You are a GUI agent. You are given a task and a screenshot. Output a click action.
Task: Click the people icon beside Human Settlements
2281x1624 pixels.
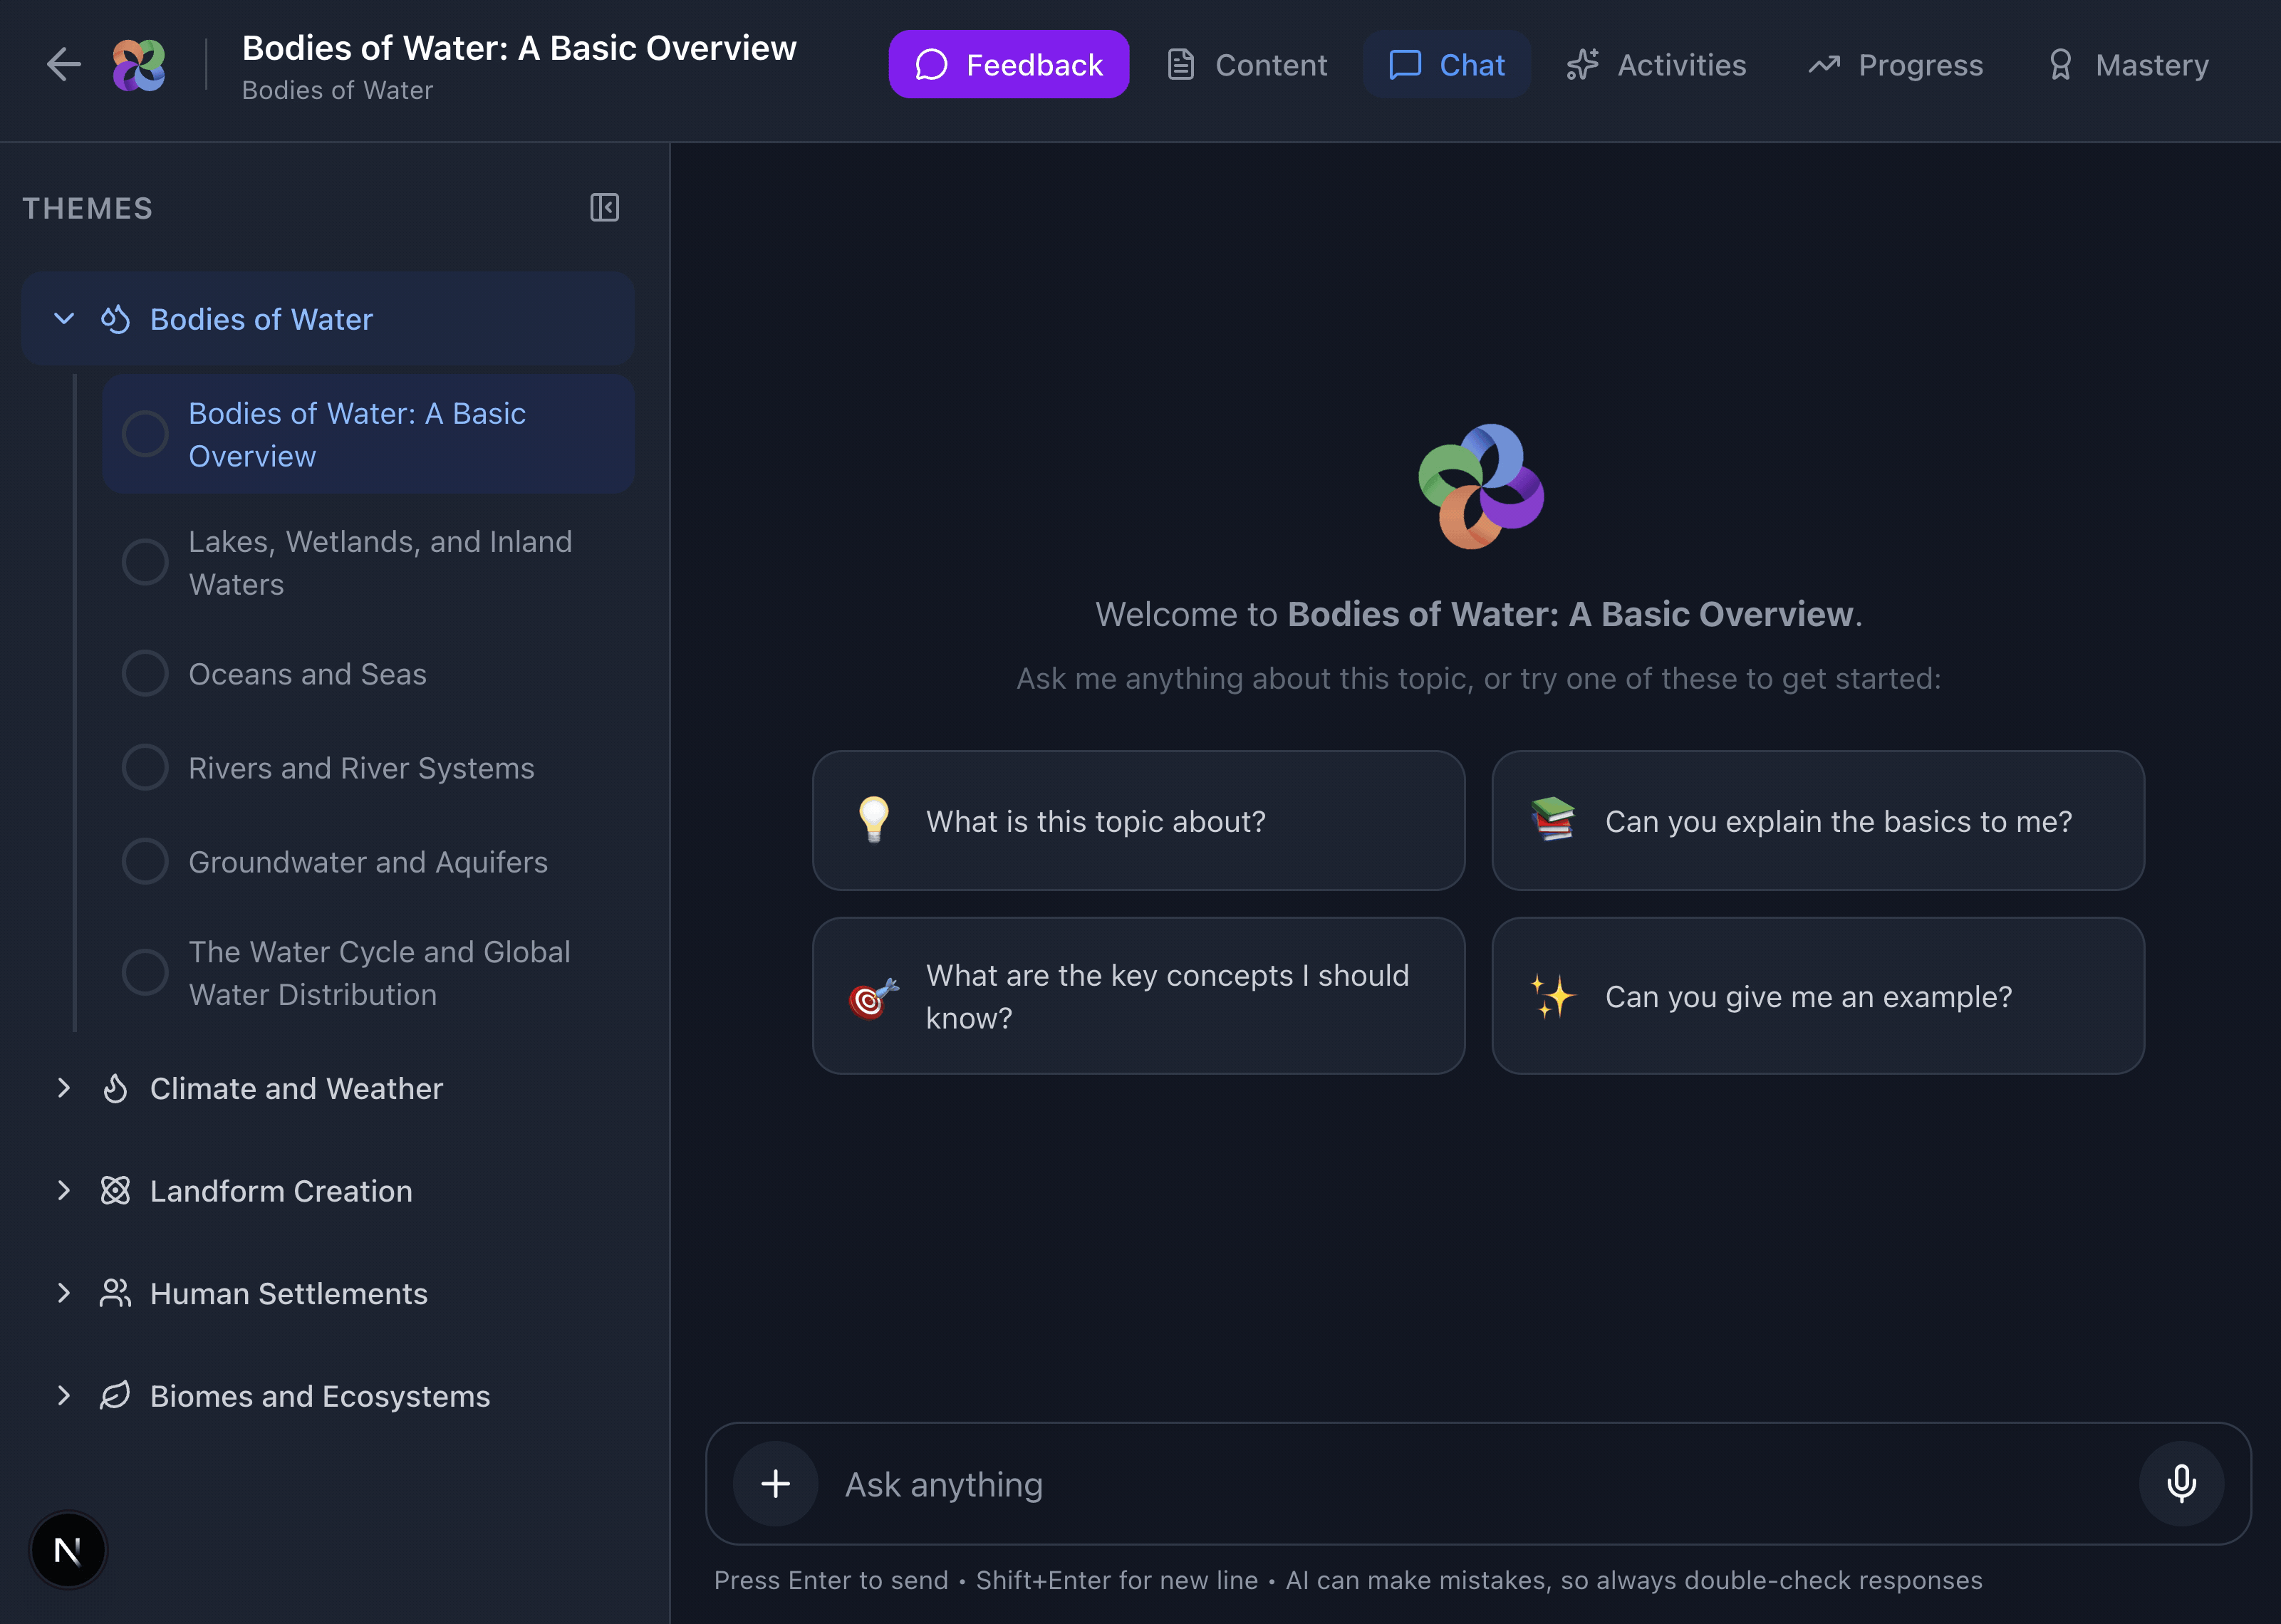[x=115, y=1292]
